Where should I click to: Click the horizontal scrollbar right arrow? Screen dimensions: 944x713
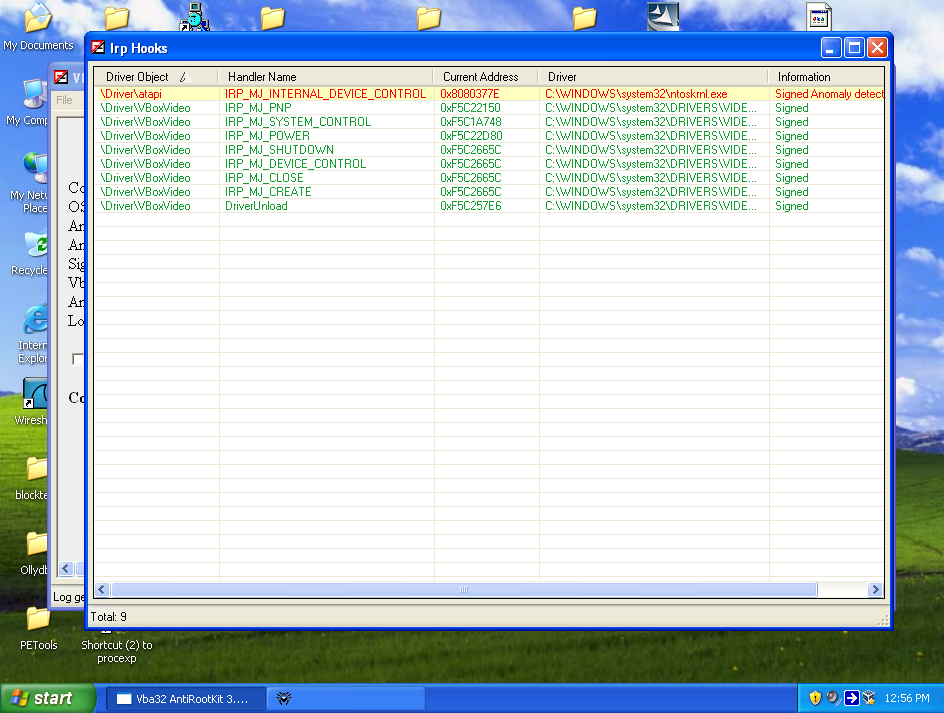875,590
